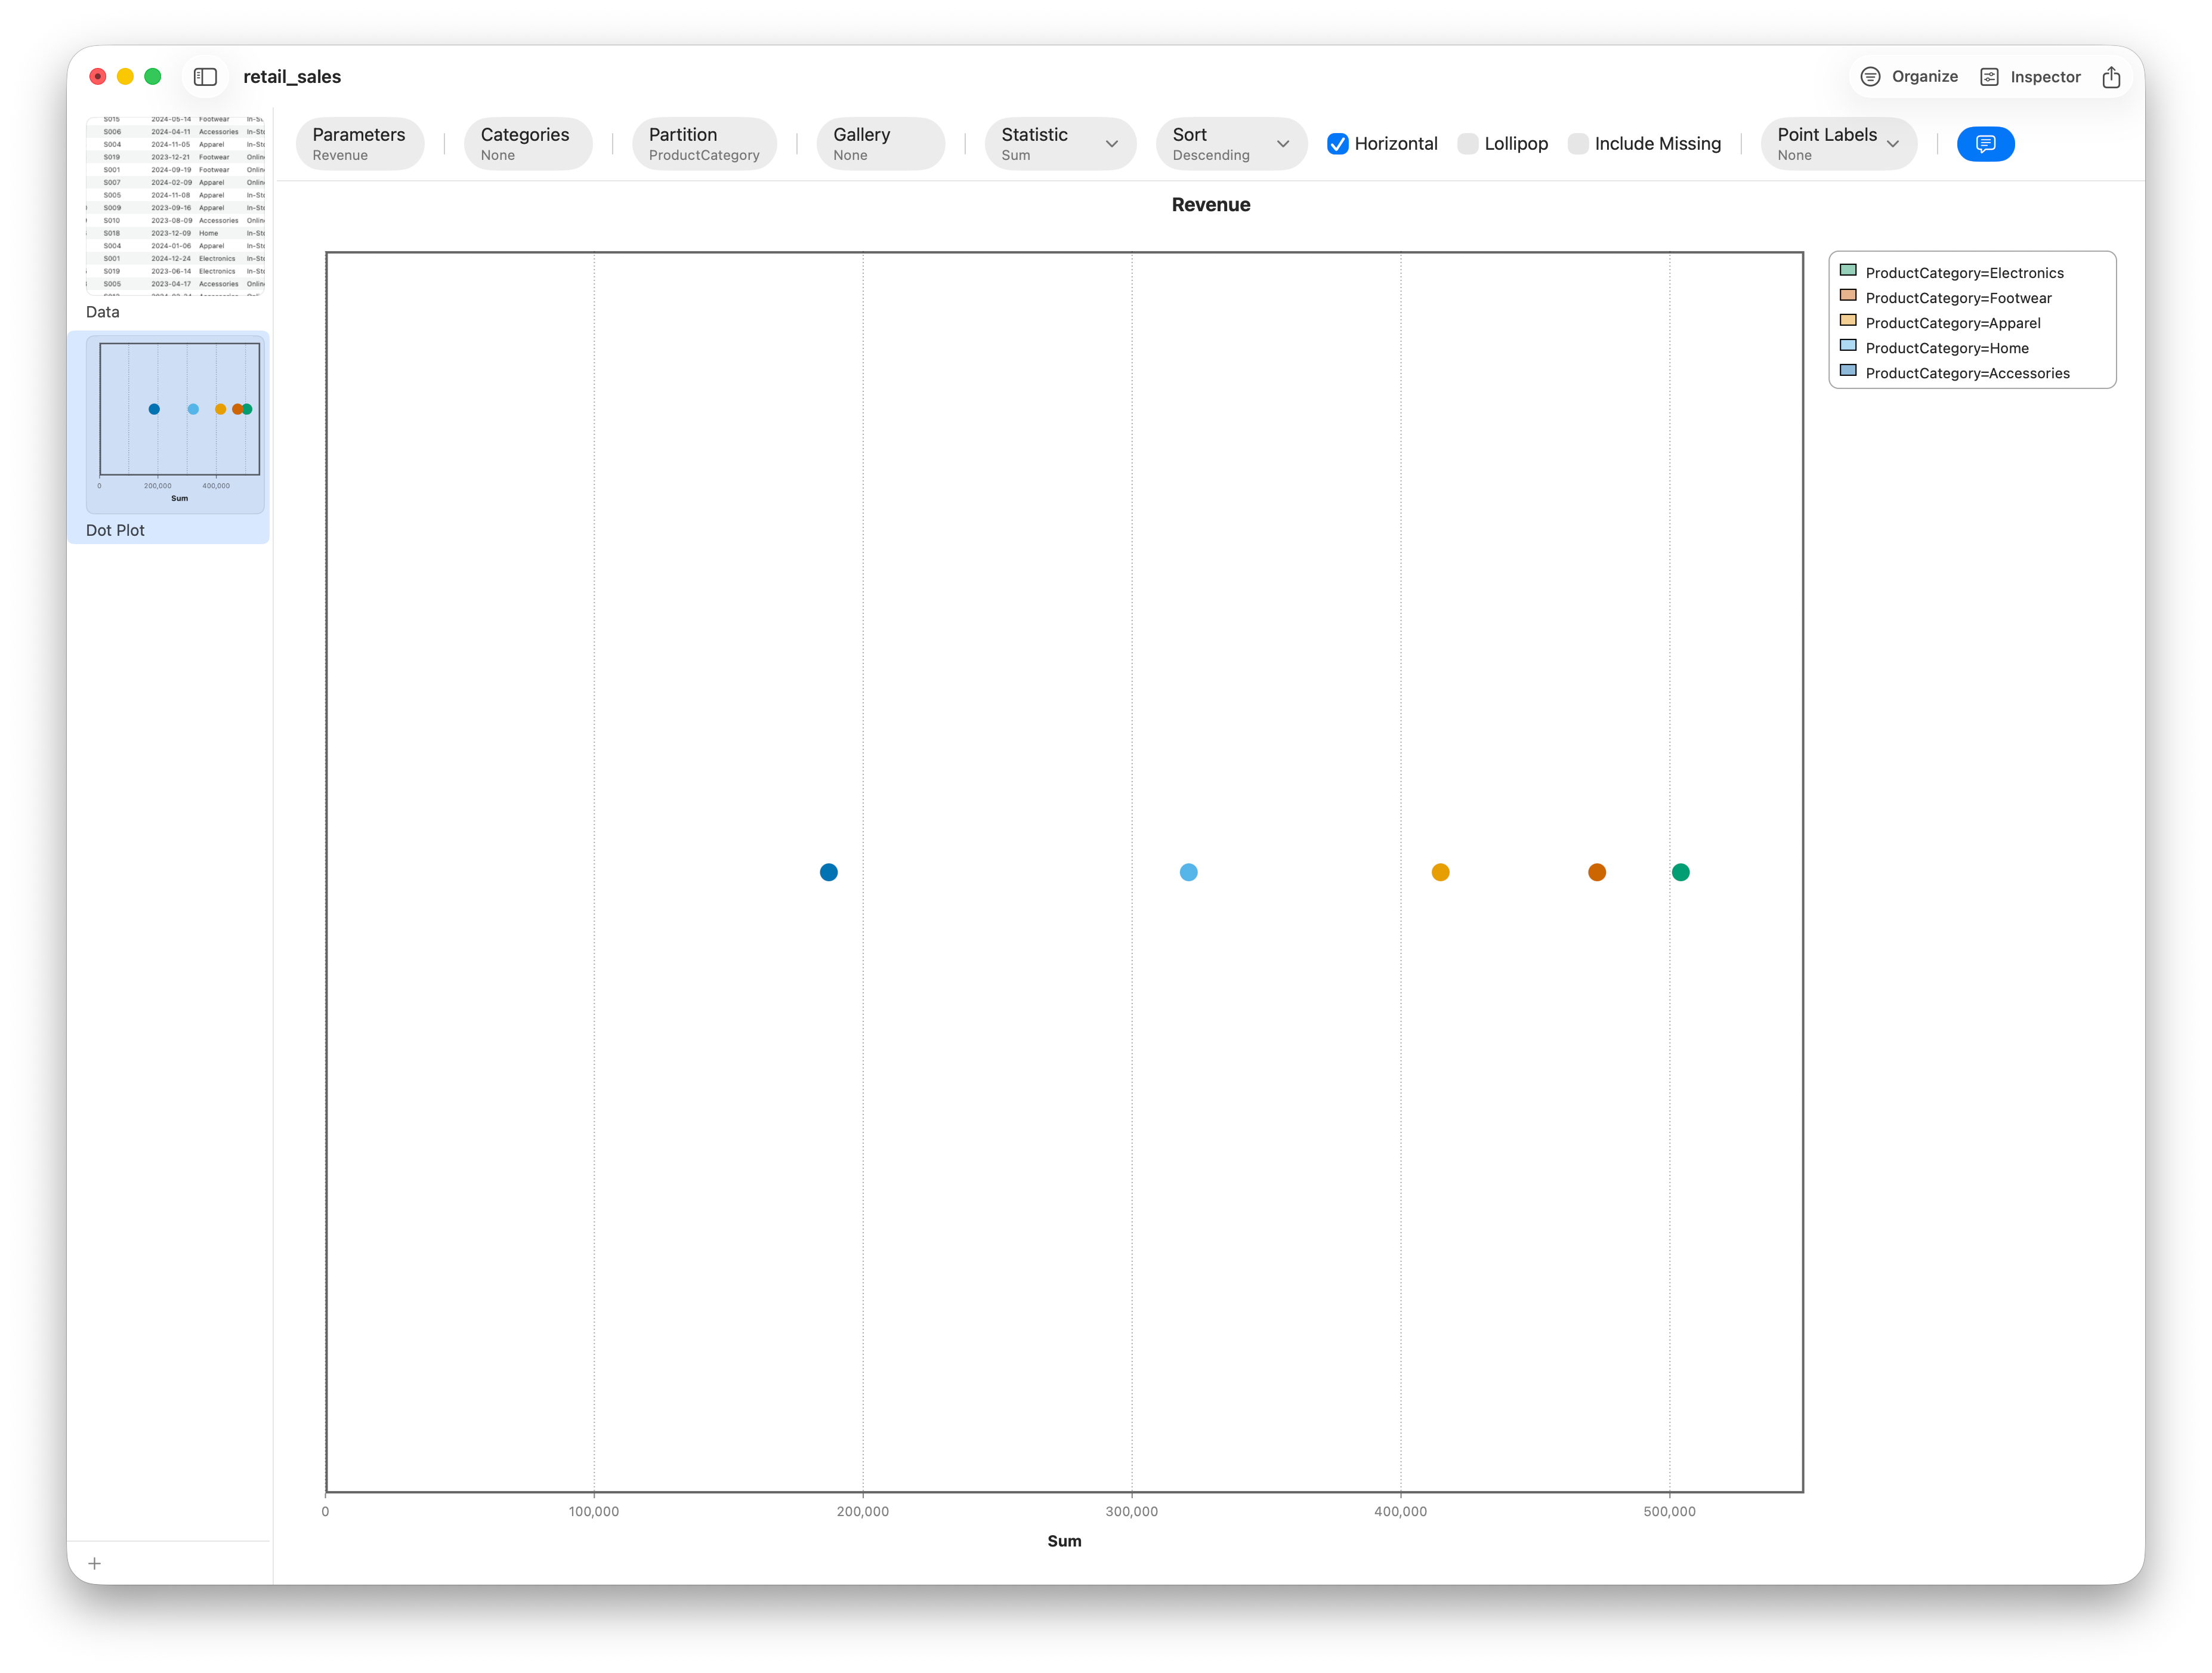Click the dark blue Accessories data point
The image size is (2212, 1673).
pos(828,872)
